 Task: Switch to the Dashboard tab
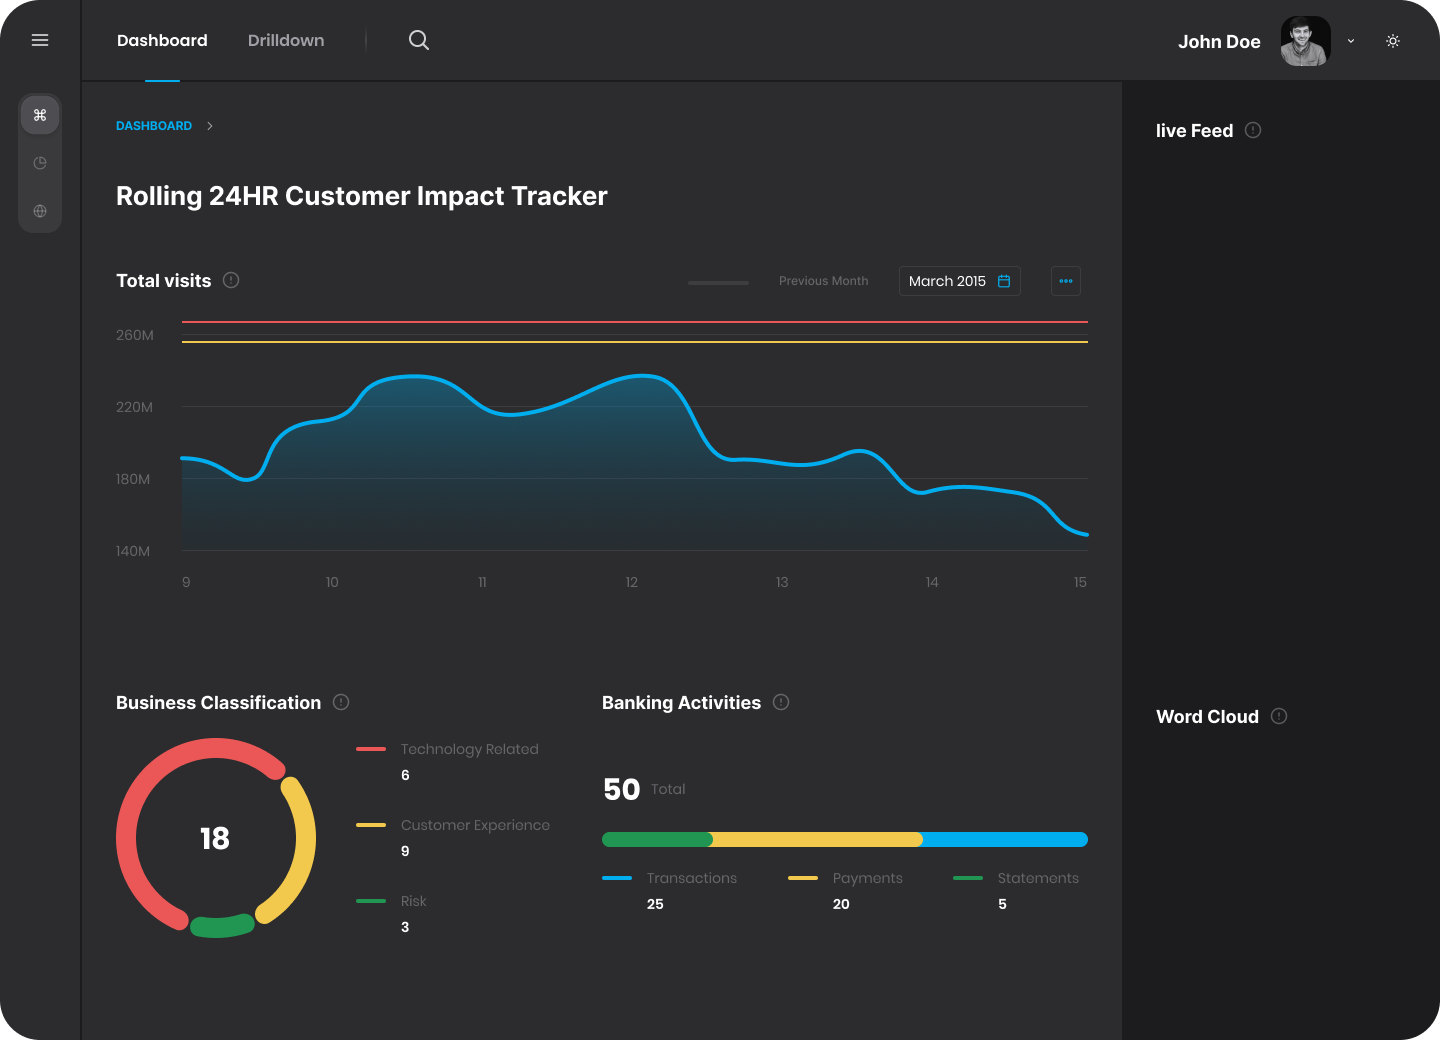(162, 40)
